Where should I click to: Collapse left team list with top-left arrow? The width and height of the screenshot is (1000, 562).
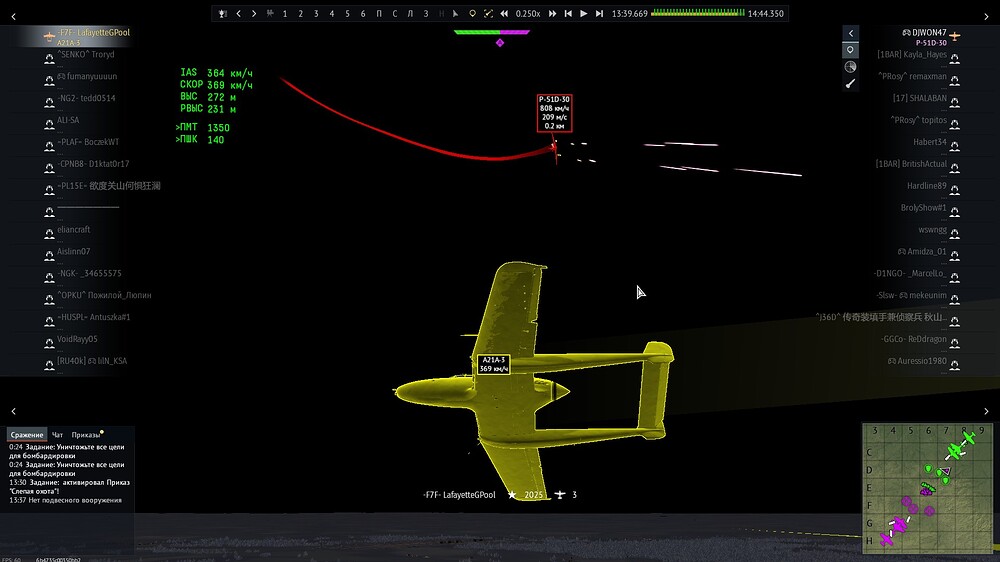13,17
